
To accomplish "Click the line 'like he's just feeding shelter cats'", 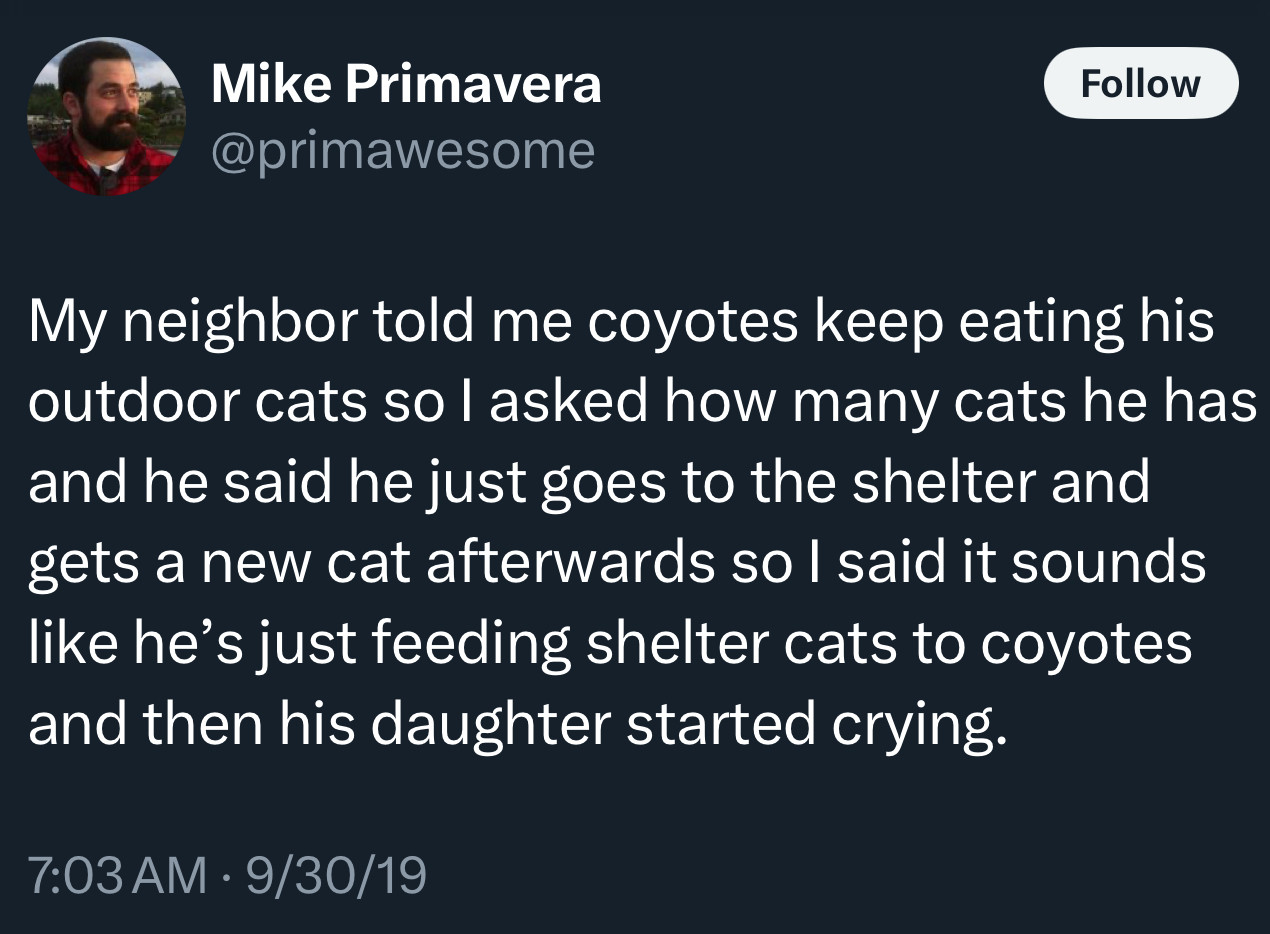I will 610,644.
